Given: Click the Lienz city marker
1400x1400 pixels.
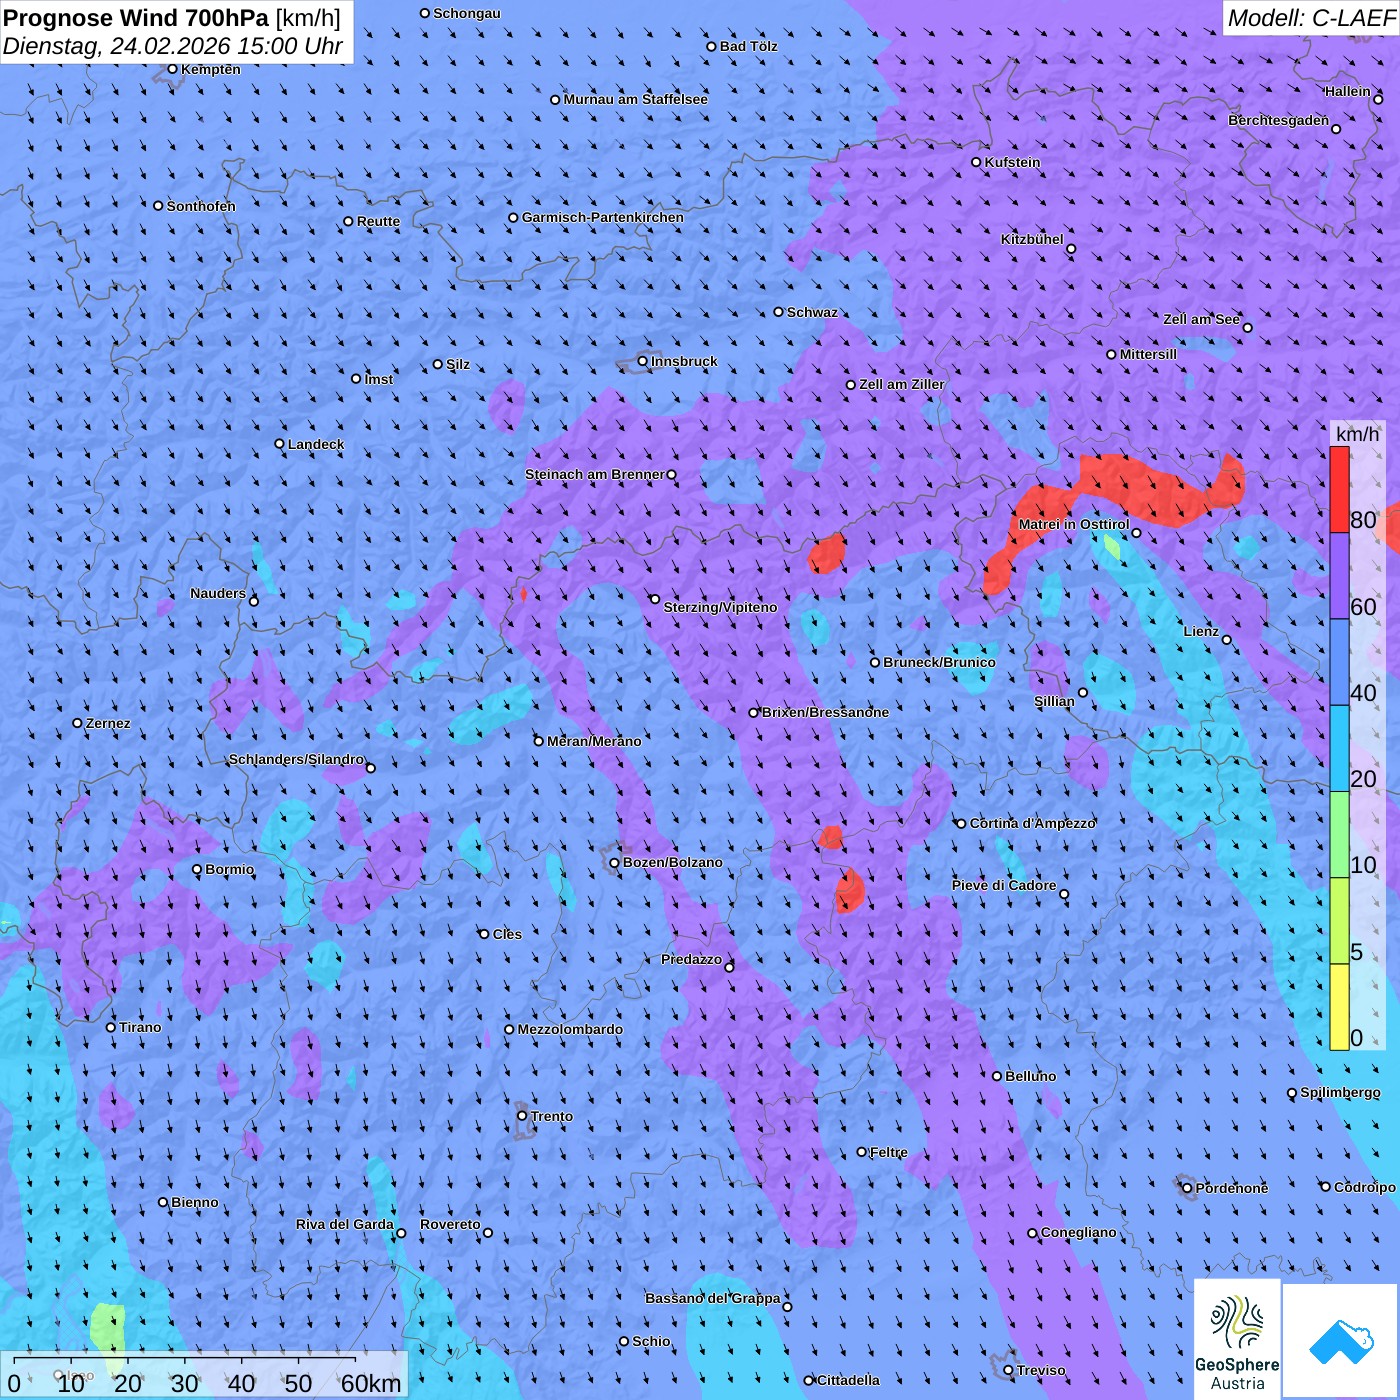Looking at the screenshot, I should tap(1227, 640).
